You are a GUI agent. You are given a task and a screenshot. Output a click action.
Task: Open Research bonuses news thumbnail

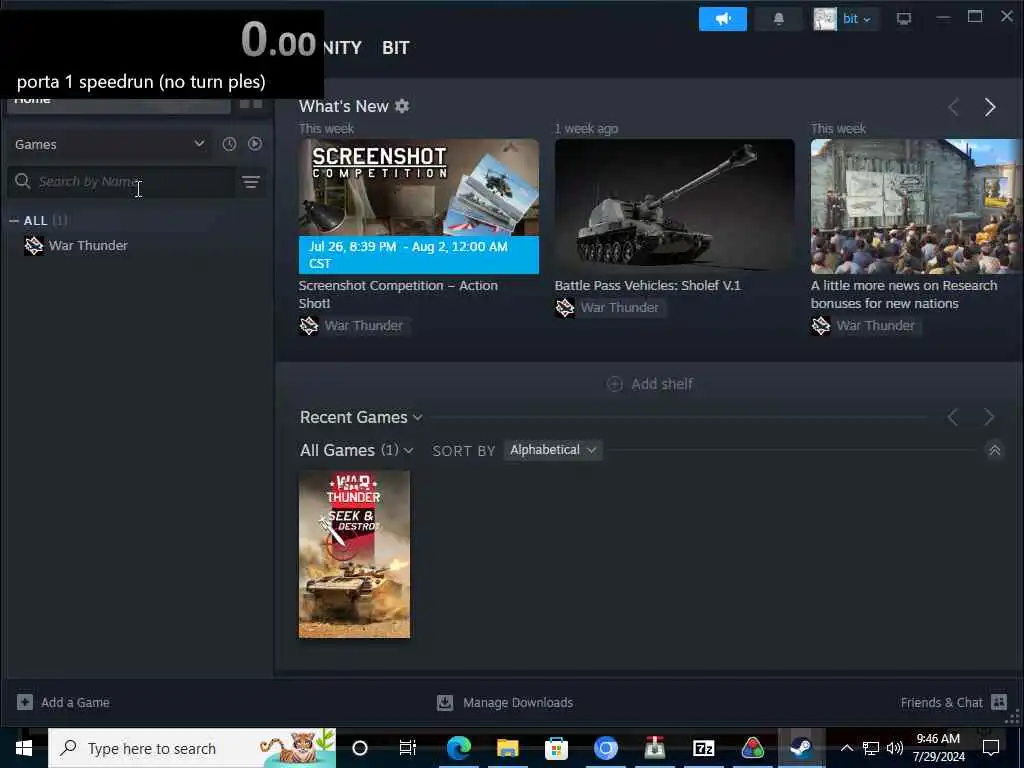(916, 206)
